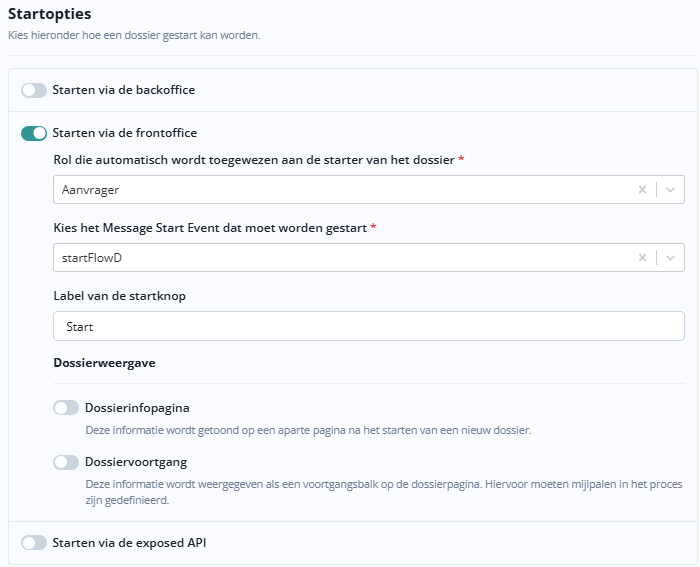Screen dimensions: 700x567
Task: Enable the Starten via de exposed API toggle
Action: click(x=34, y=543)
